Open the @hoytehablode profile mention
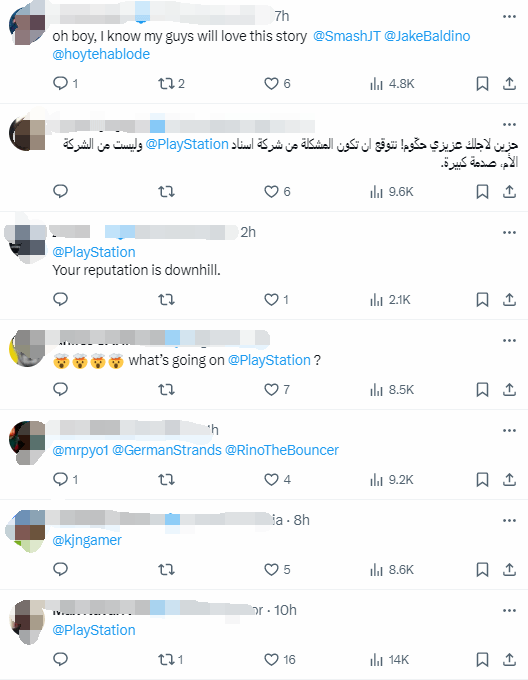This screenshot has height=680, width=528. tap(101, 54)
